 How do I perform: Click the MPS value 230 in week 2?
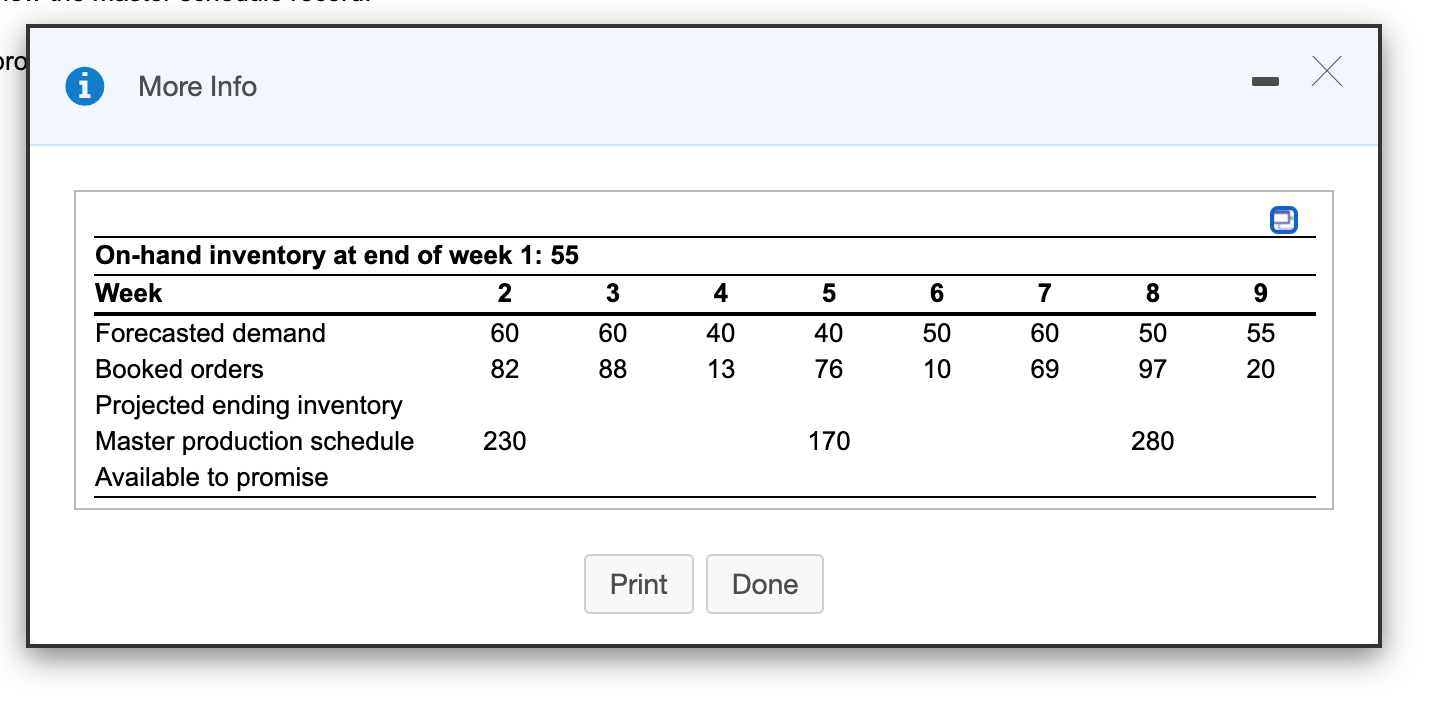point(505,441)
